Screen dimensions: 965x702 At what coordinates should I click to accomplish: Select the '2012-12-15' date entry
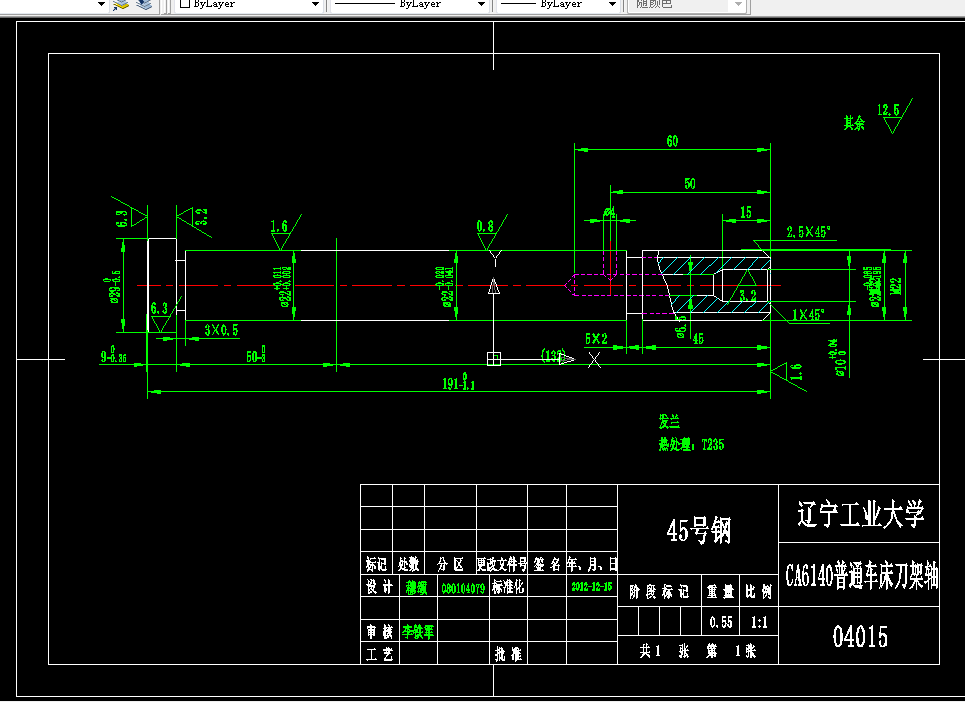pyautogui.click(x=591, y=586)
